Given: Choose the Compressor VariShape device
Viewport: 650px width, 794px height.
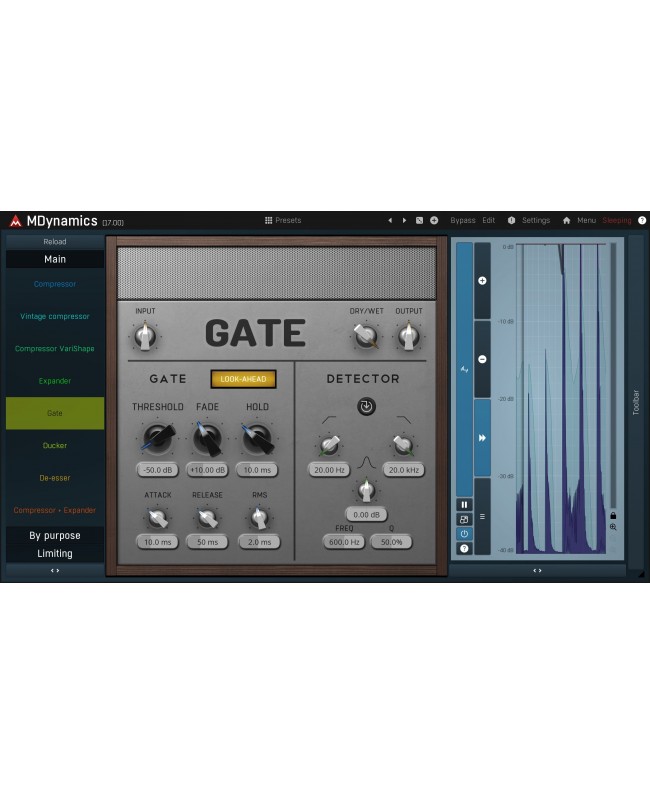Looking at the screenshot, I should [55, 349].
